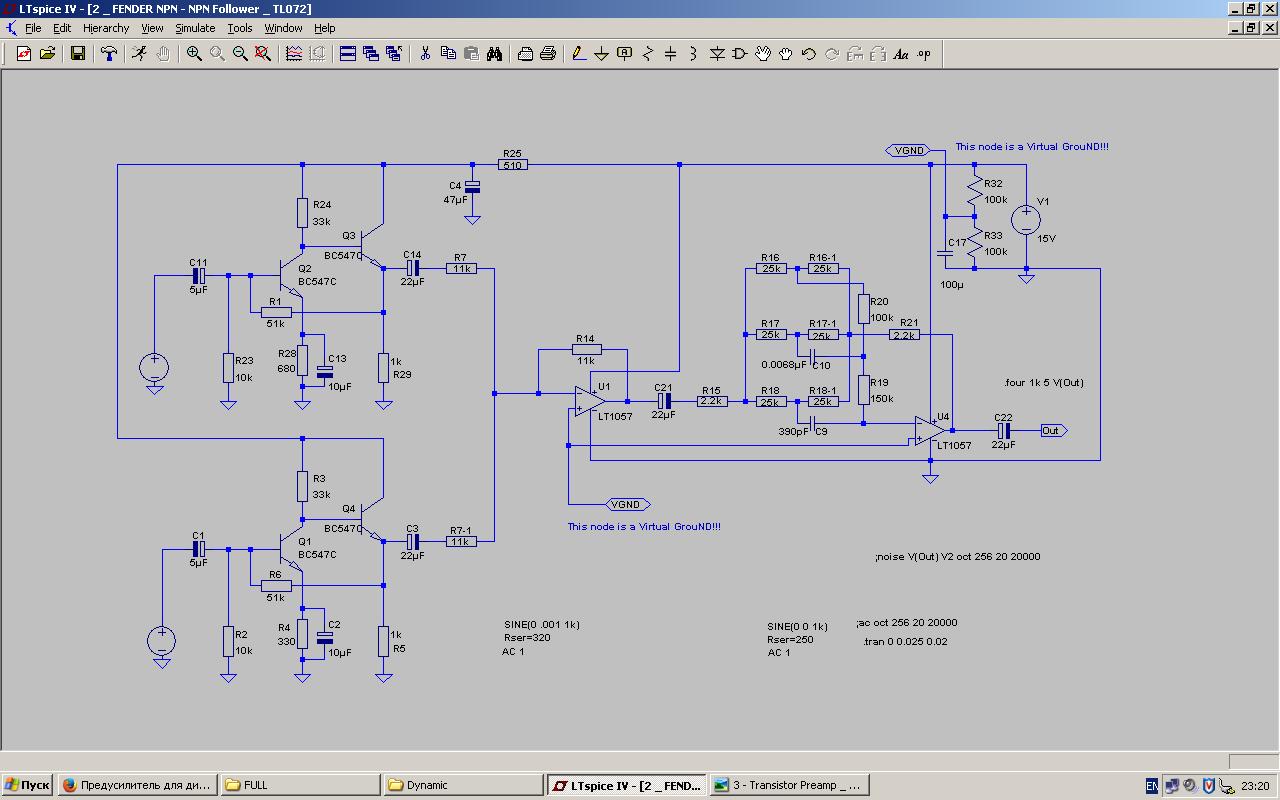The image size is (1280, 800).
Task: Switch to the Dynamic folder taskbar button
Action: coord(463,785)
